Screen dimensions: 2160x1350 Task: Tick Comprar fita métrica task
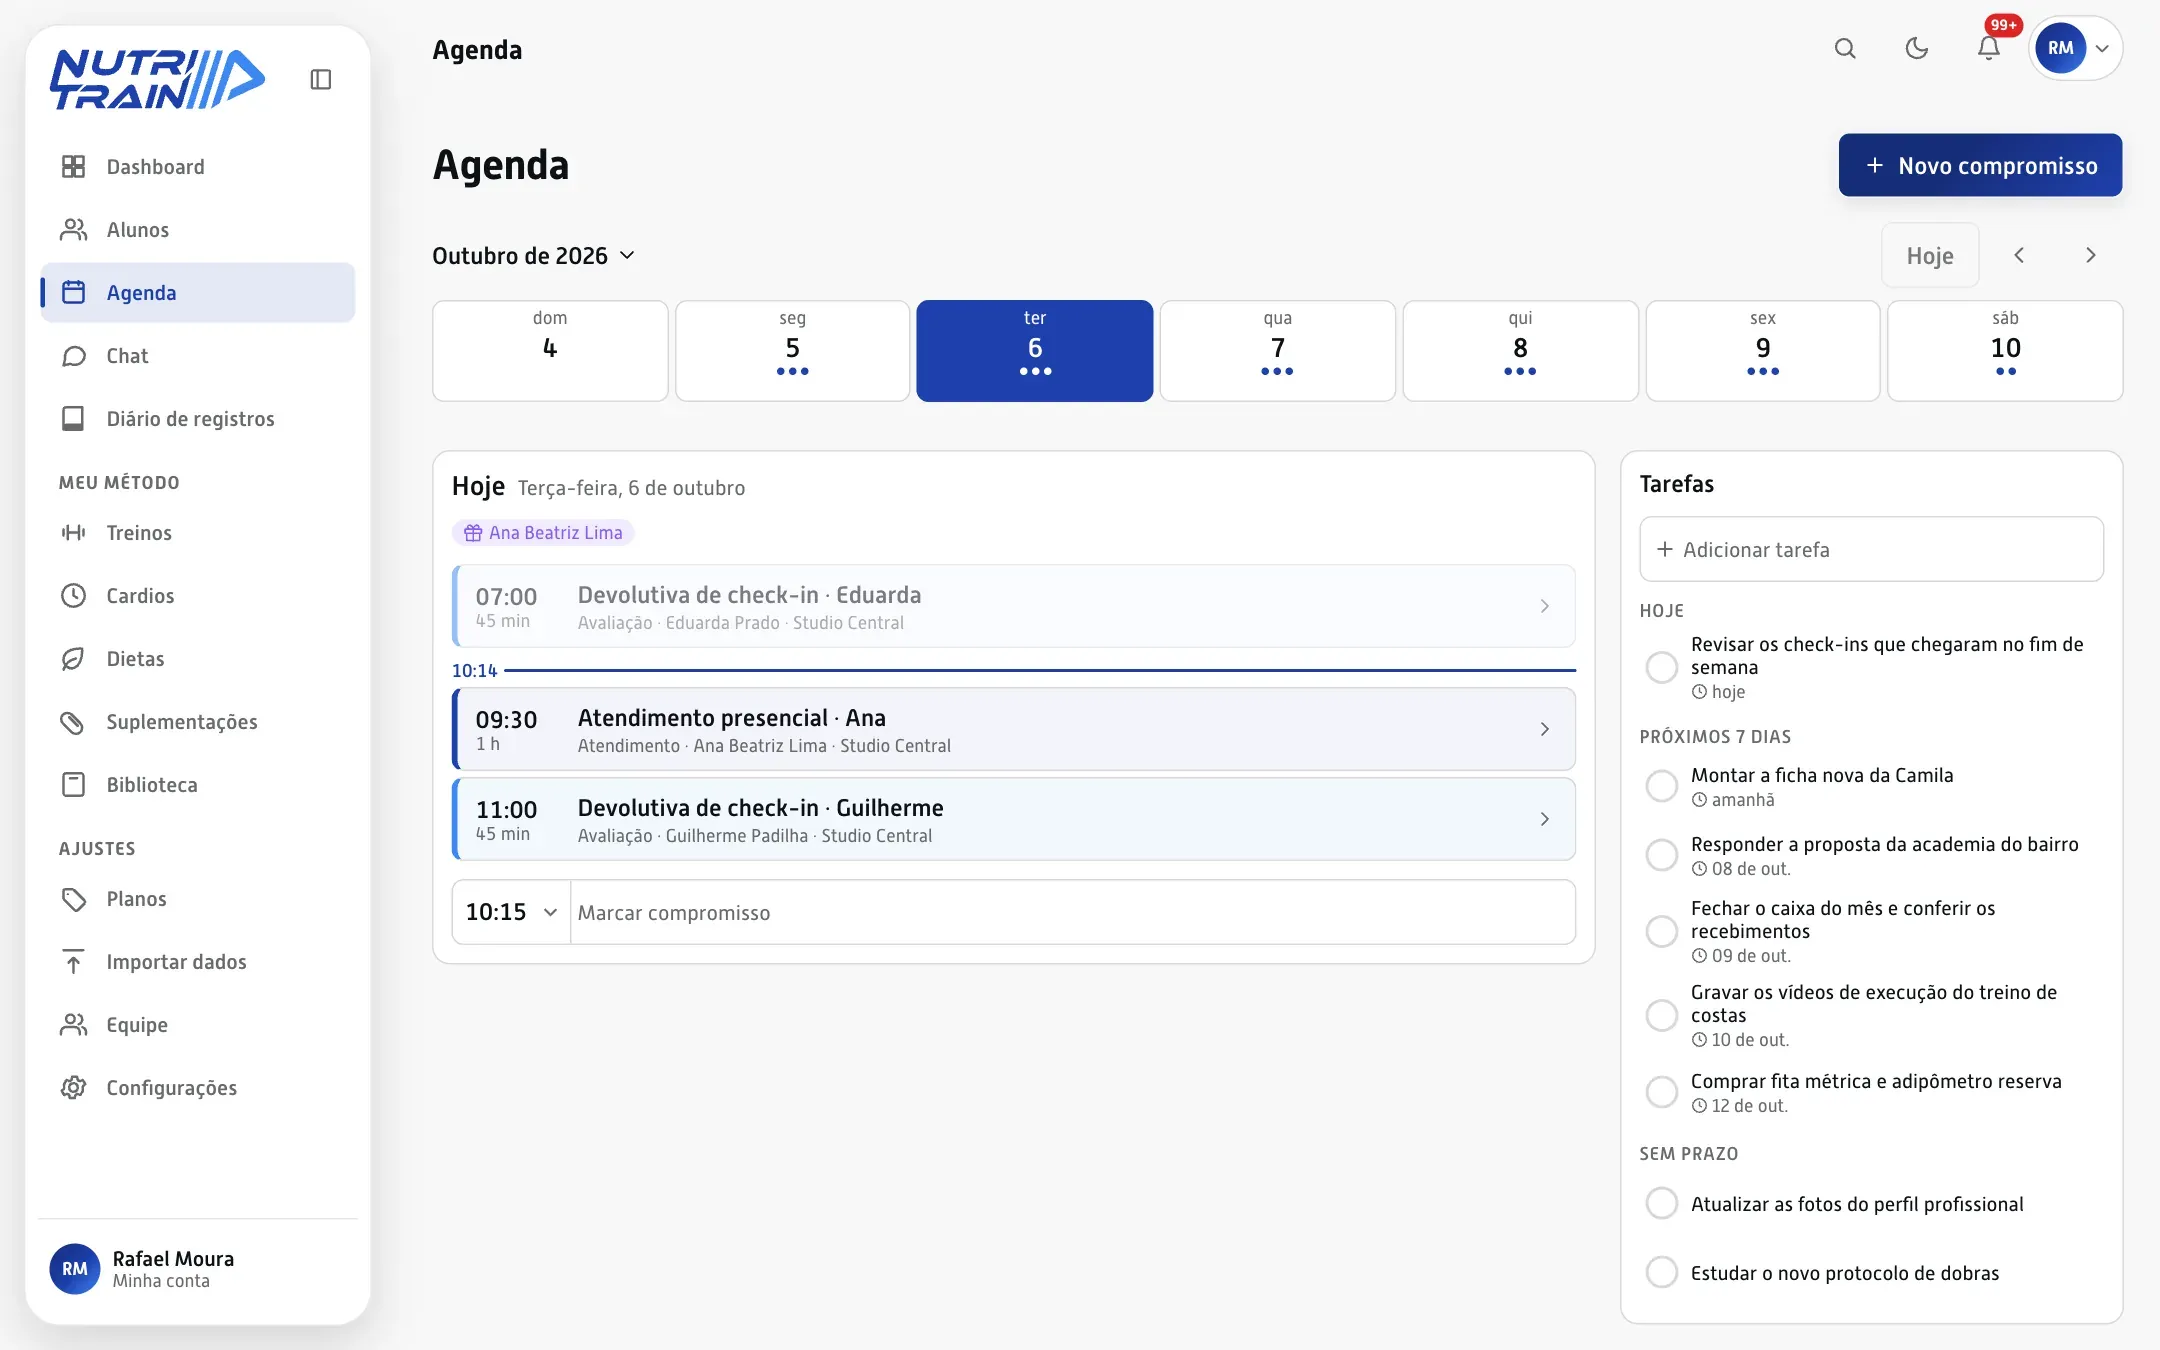pos(1662,1092)
